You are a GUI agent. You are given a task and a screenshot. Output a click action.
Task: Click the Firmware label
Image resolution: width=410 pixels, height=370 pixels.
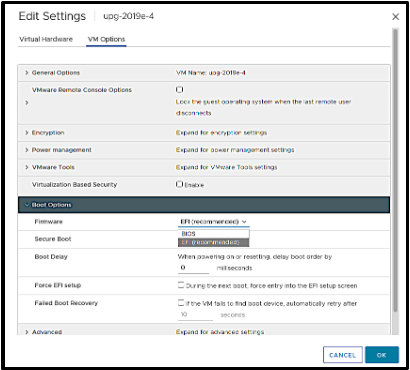pos(48,222)
